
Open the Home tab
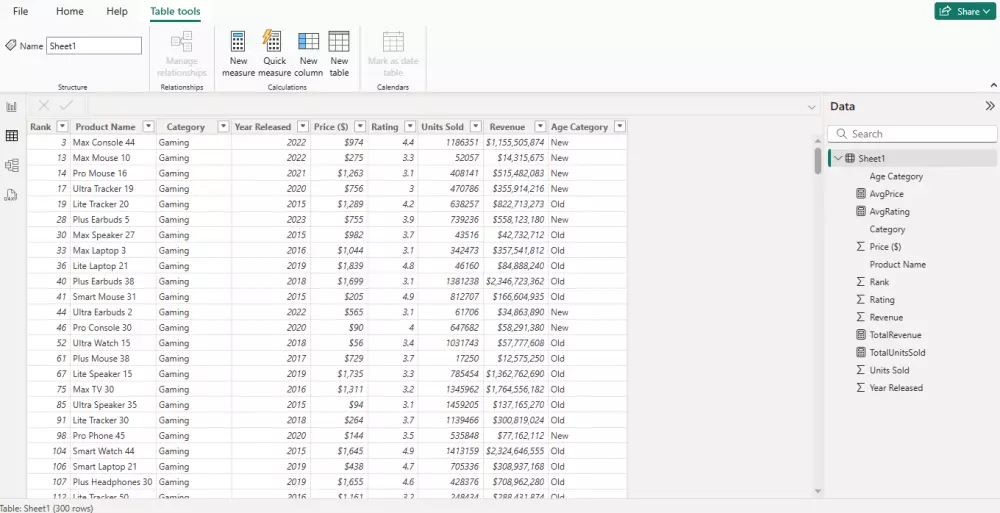69,11
